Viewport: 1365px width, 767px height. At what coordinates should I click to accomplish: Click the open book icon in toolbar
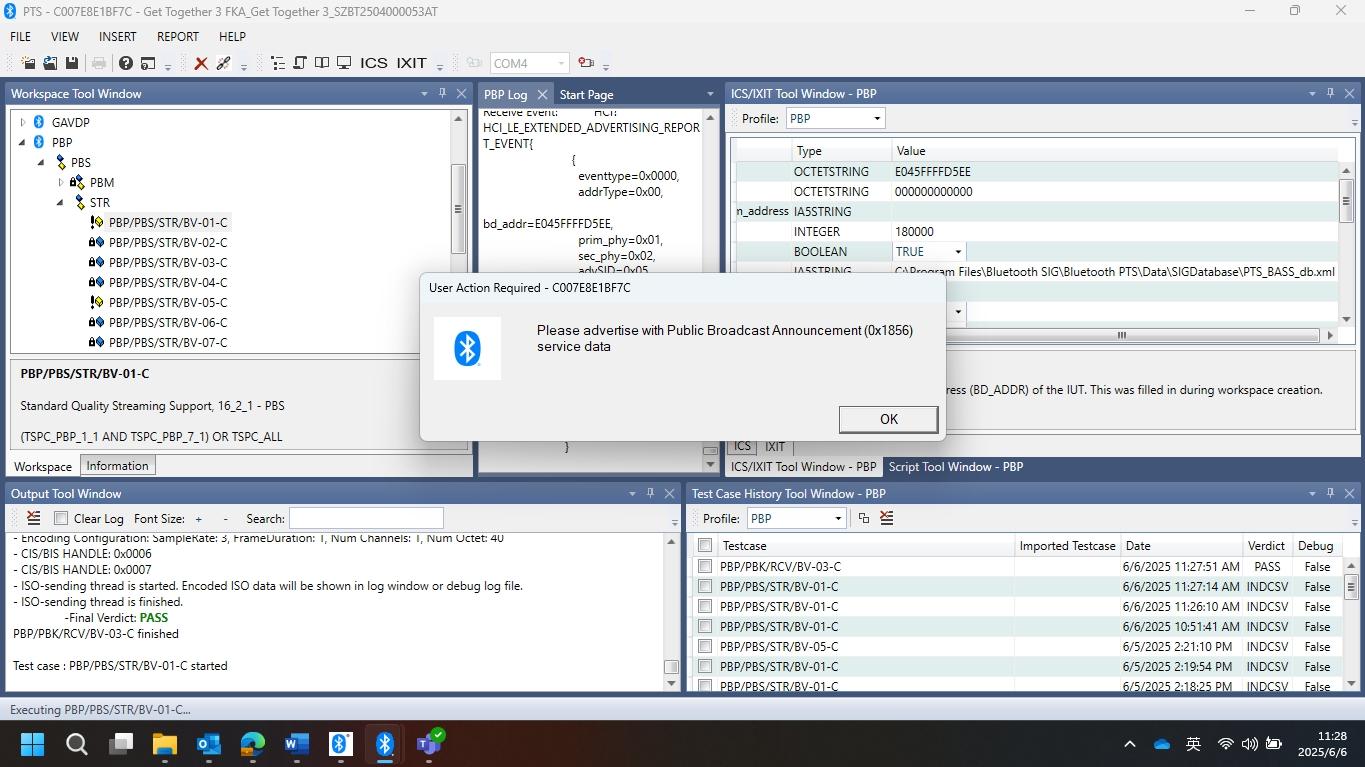[322, 63]
